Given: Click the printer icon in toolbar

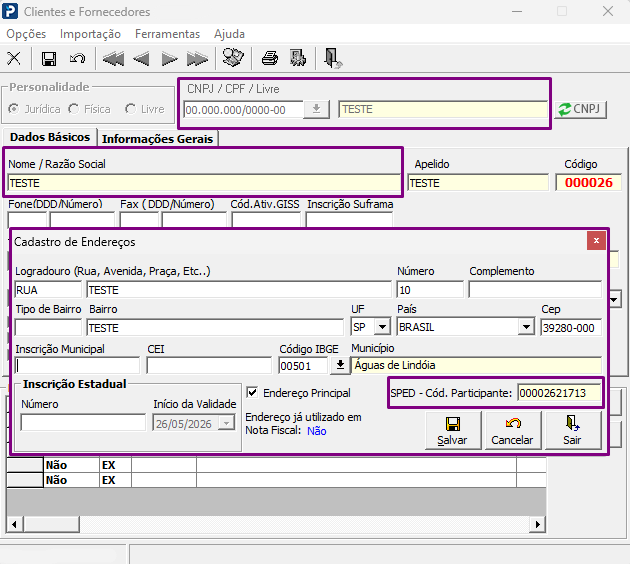Looking at the screenshot, I should click(270, 58).
